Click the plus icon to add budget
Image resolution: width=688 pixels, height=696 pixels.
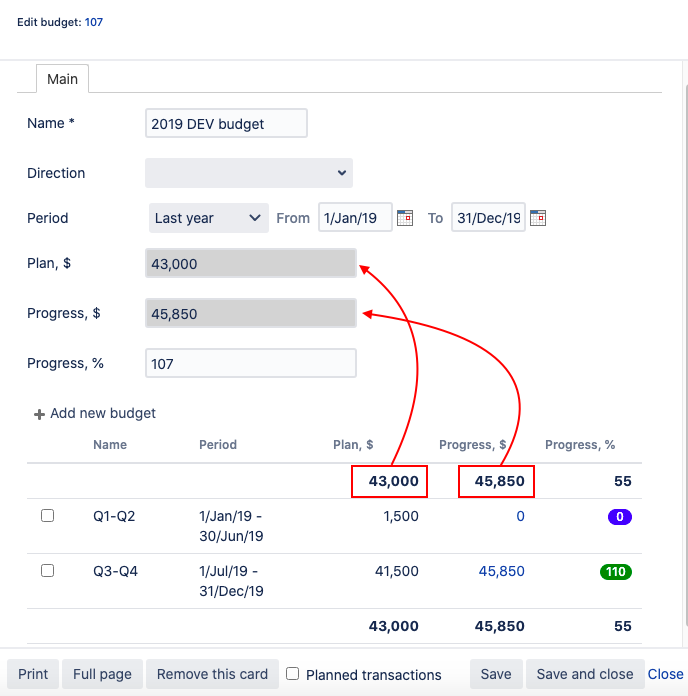40,414
